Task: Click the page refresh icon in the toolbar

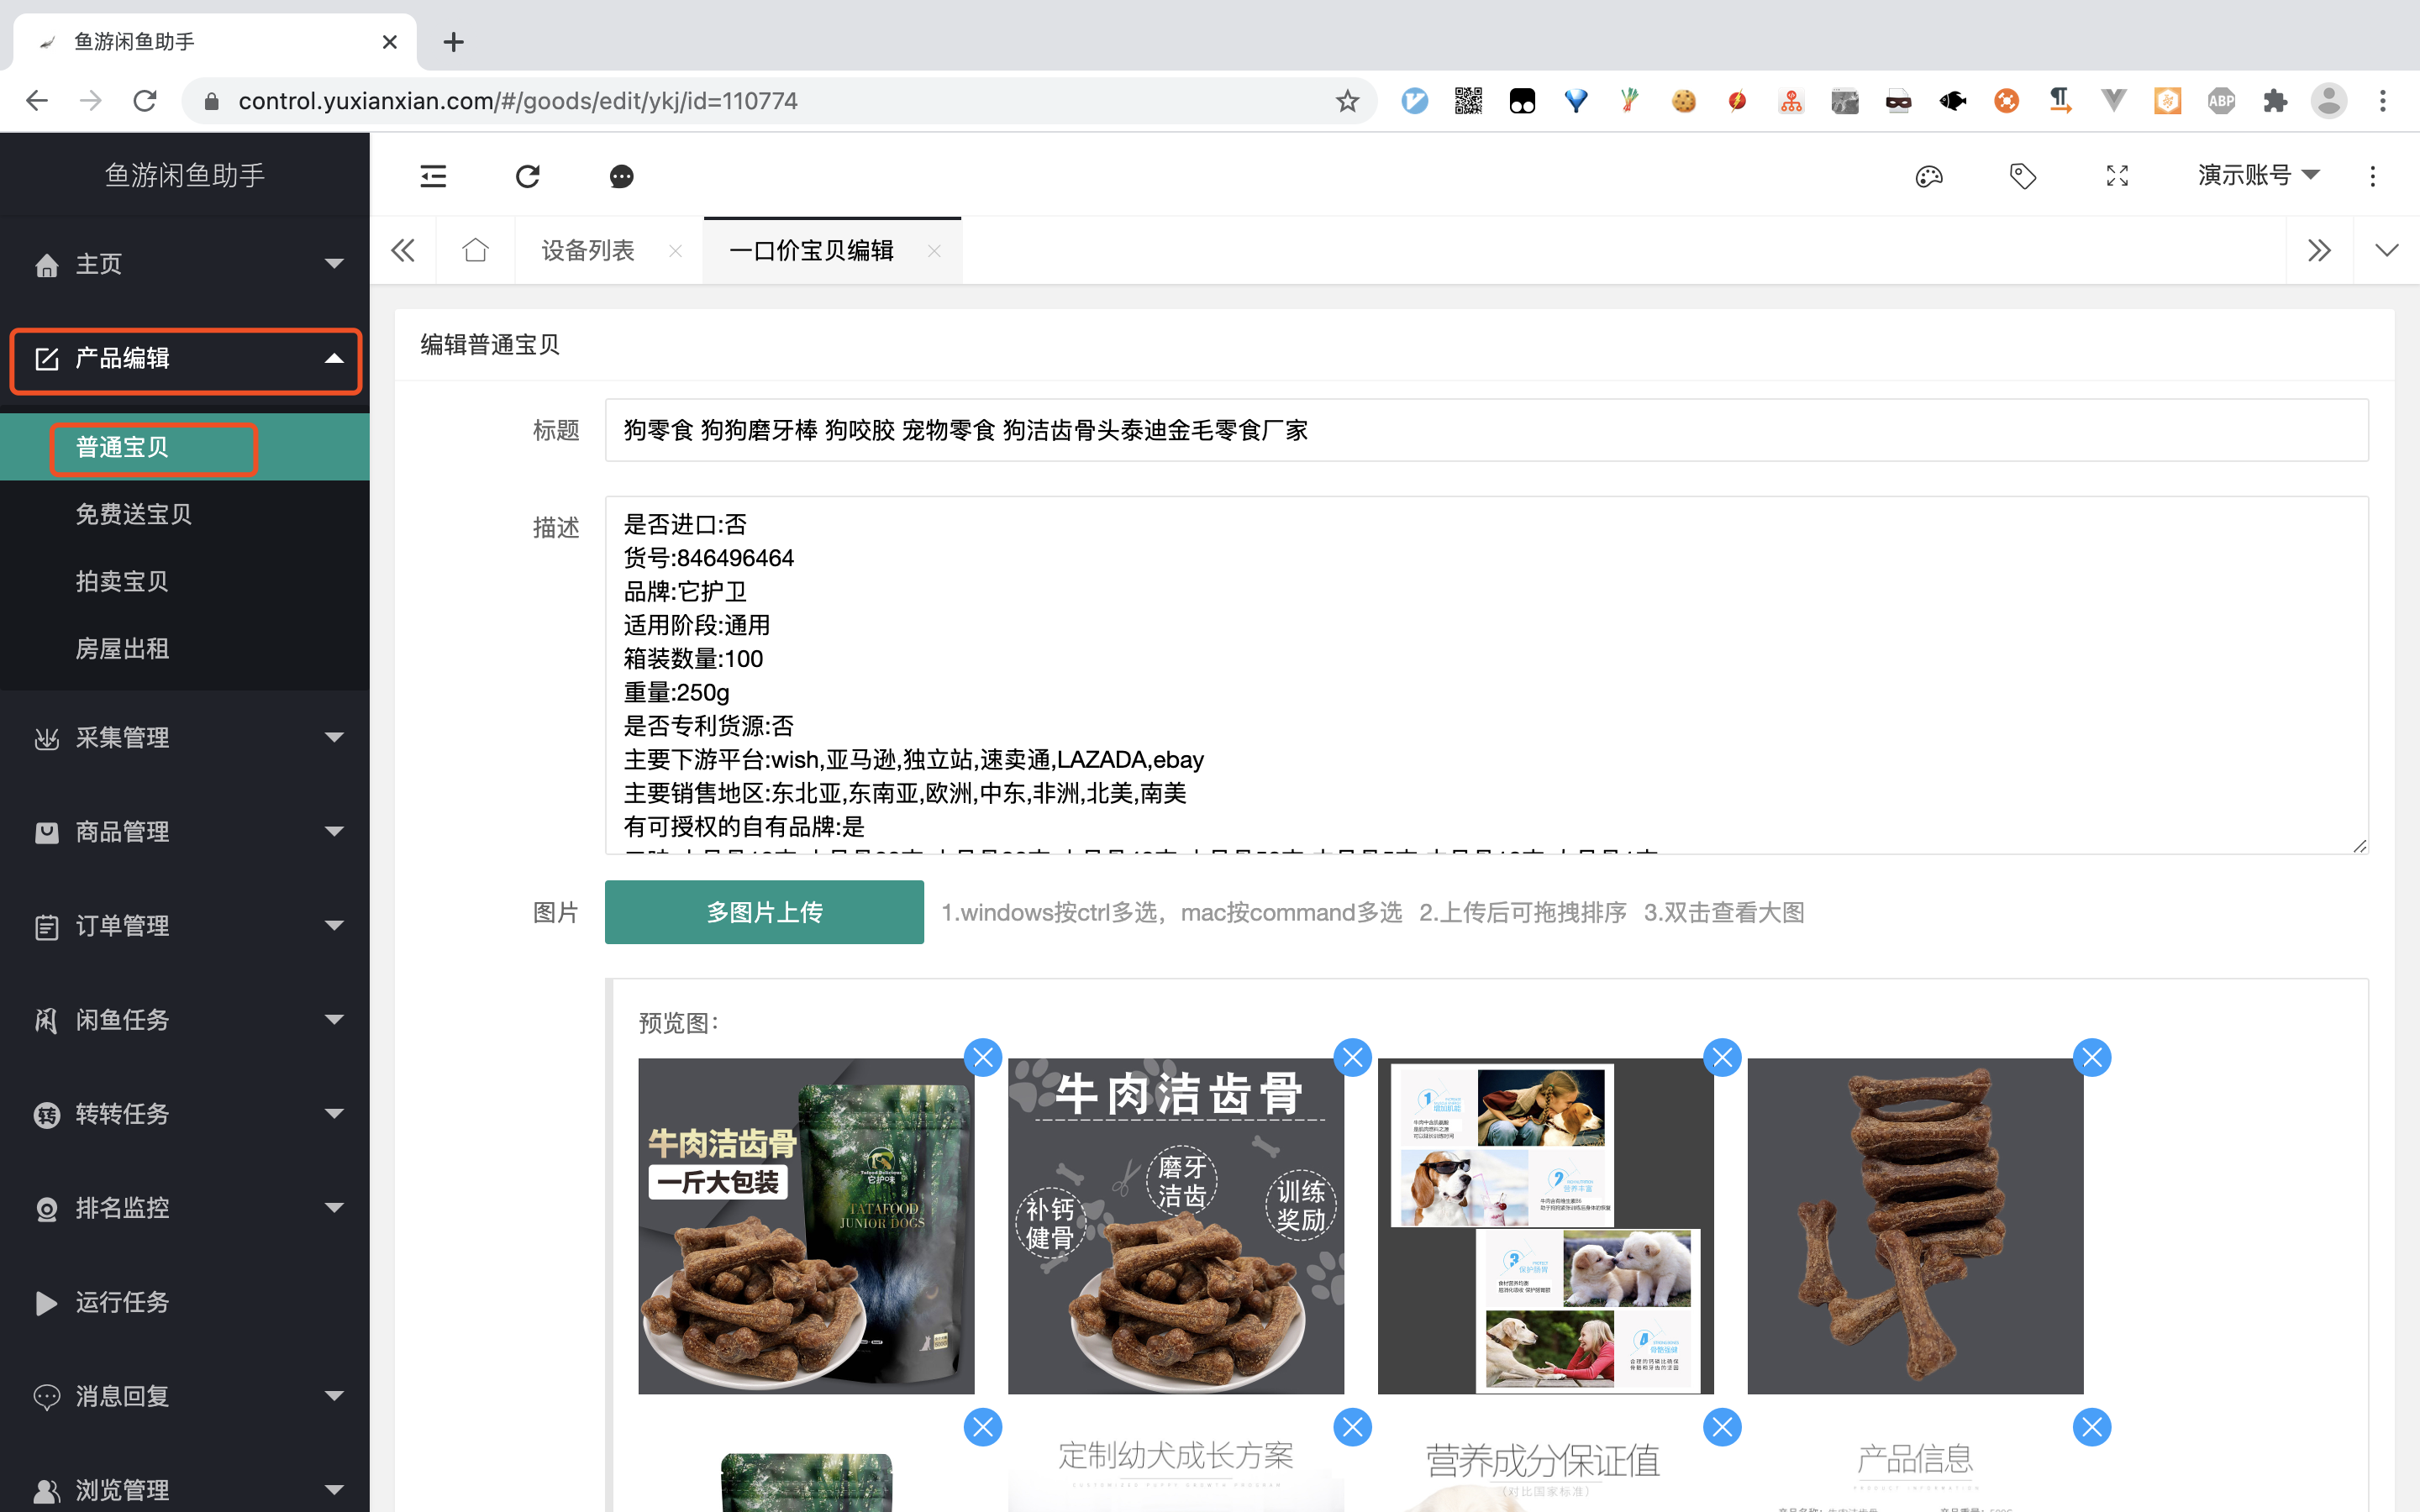Action: coord(527,176)
